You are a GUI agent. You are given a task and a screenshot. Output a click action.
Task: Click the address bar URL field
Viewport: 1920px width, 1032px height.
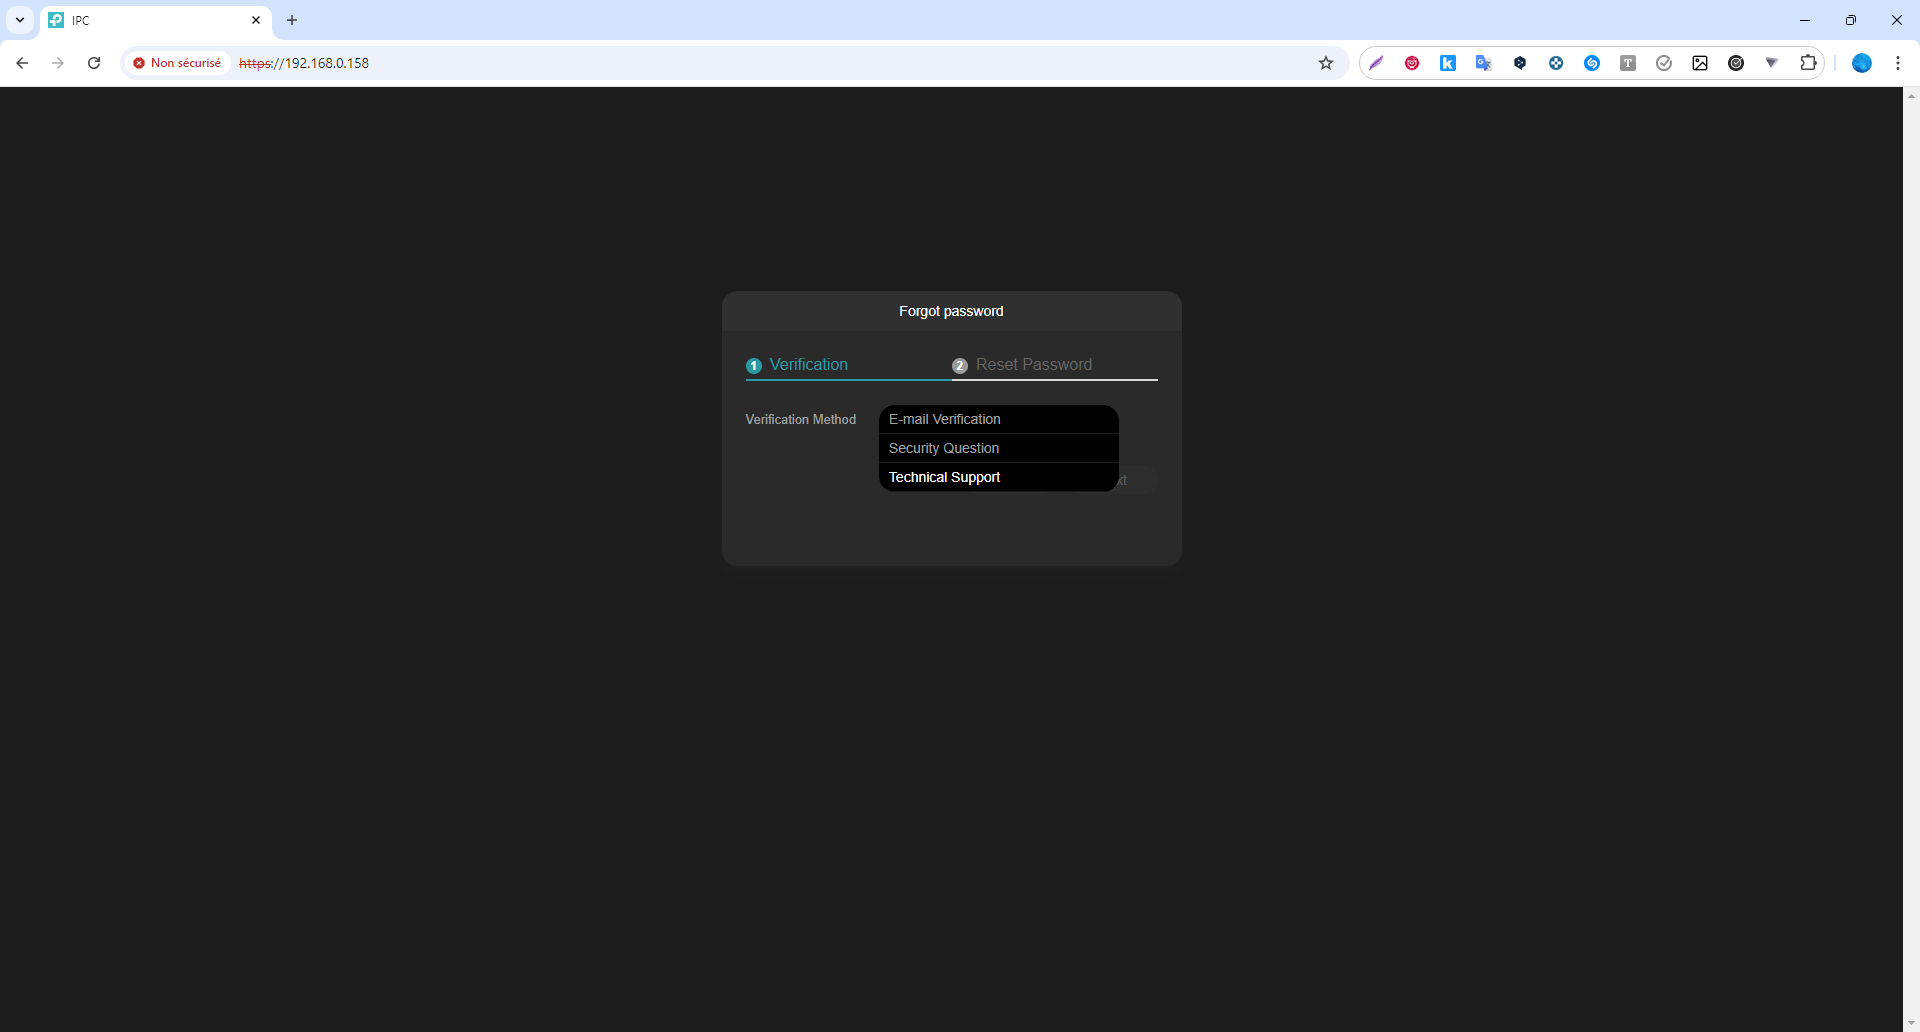pyautogui.click(x=700, y=63)
